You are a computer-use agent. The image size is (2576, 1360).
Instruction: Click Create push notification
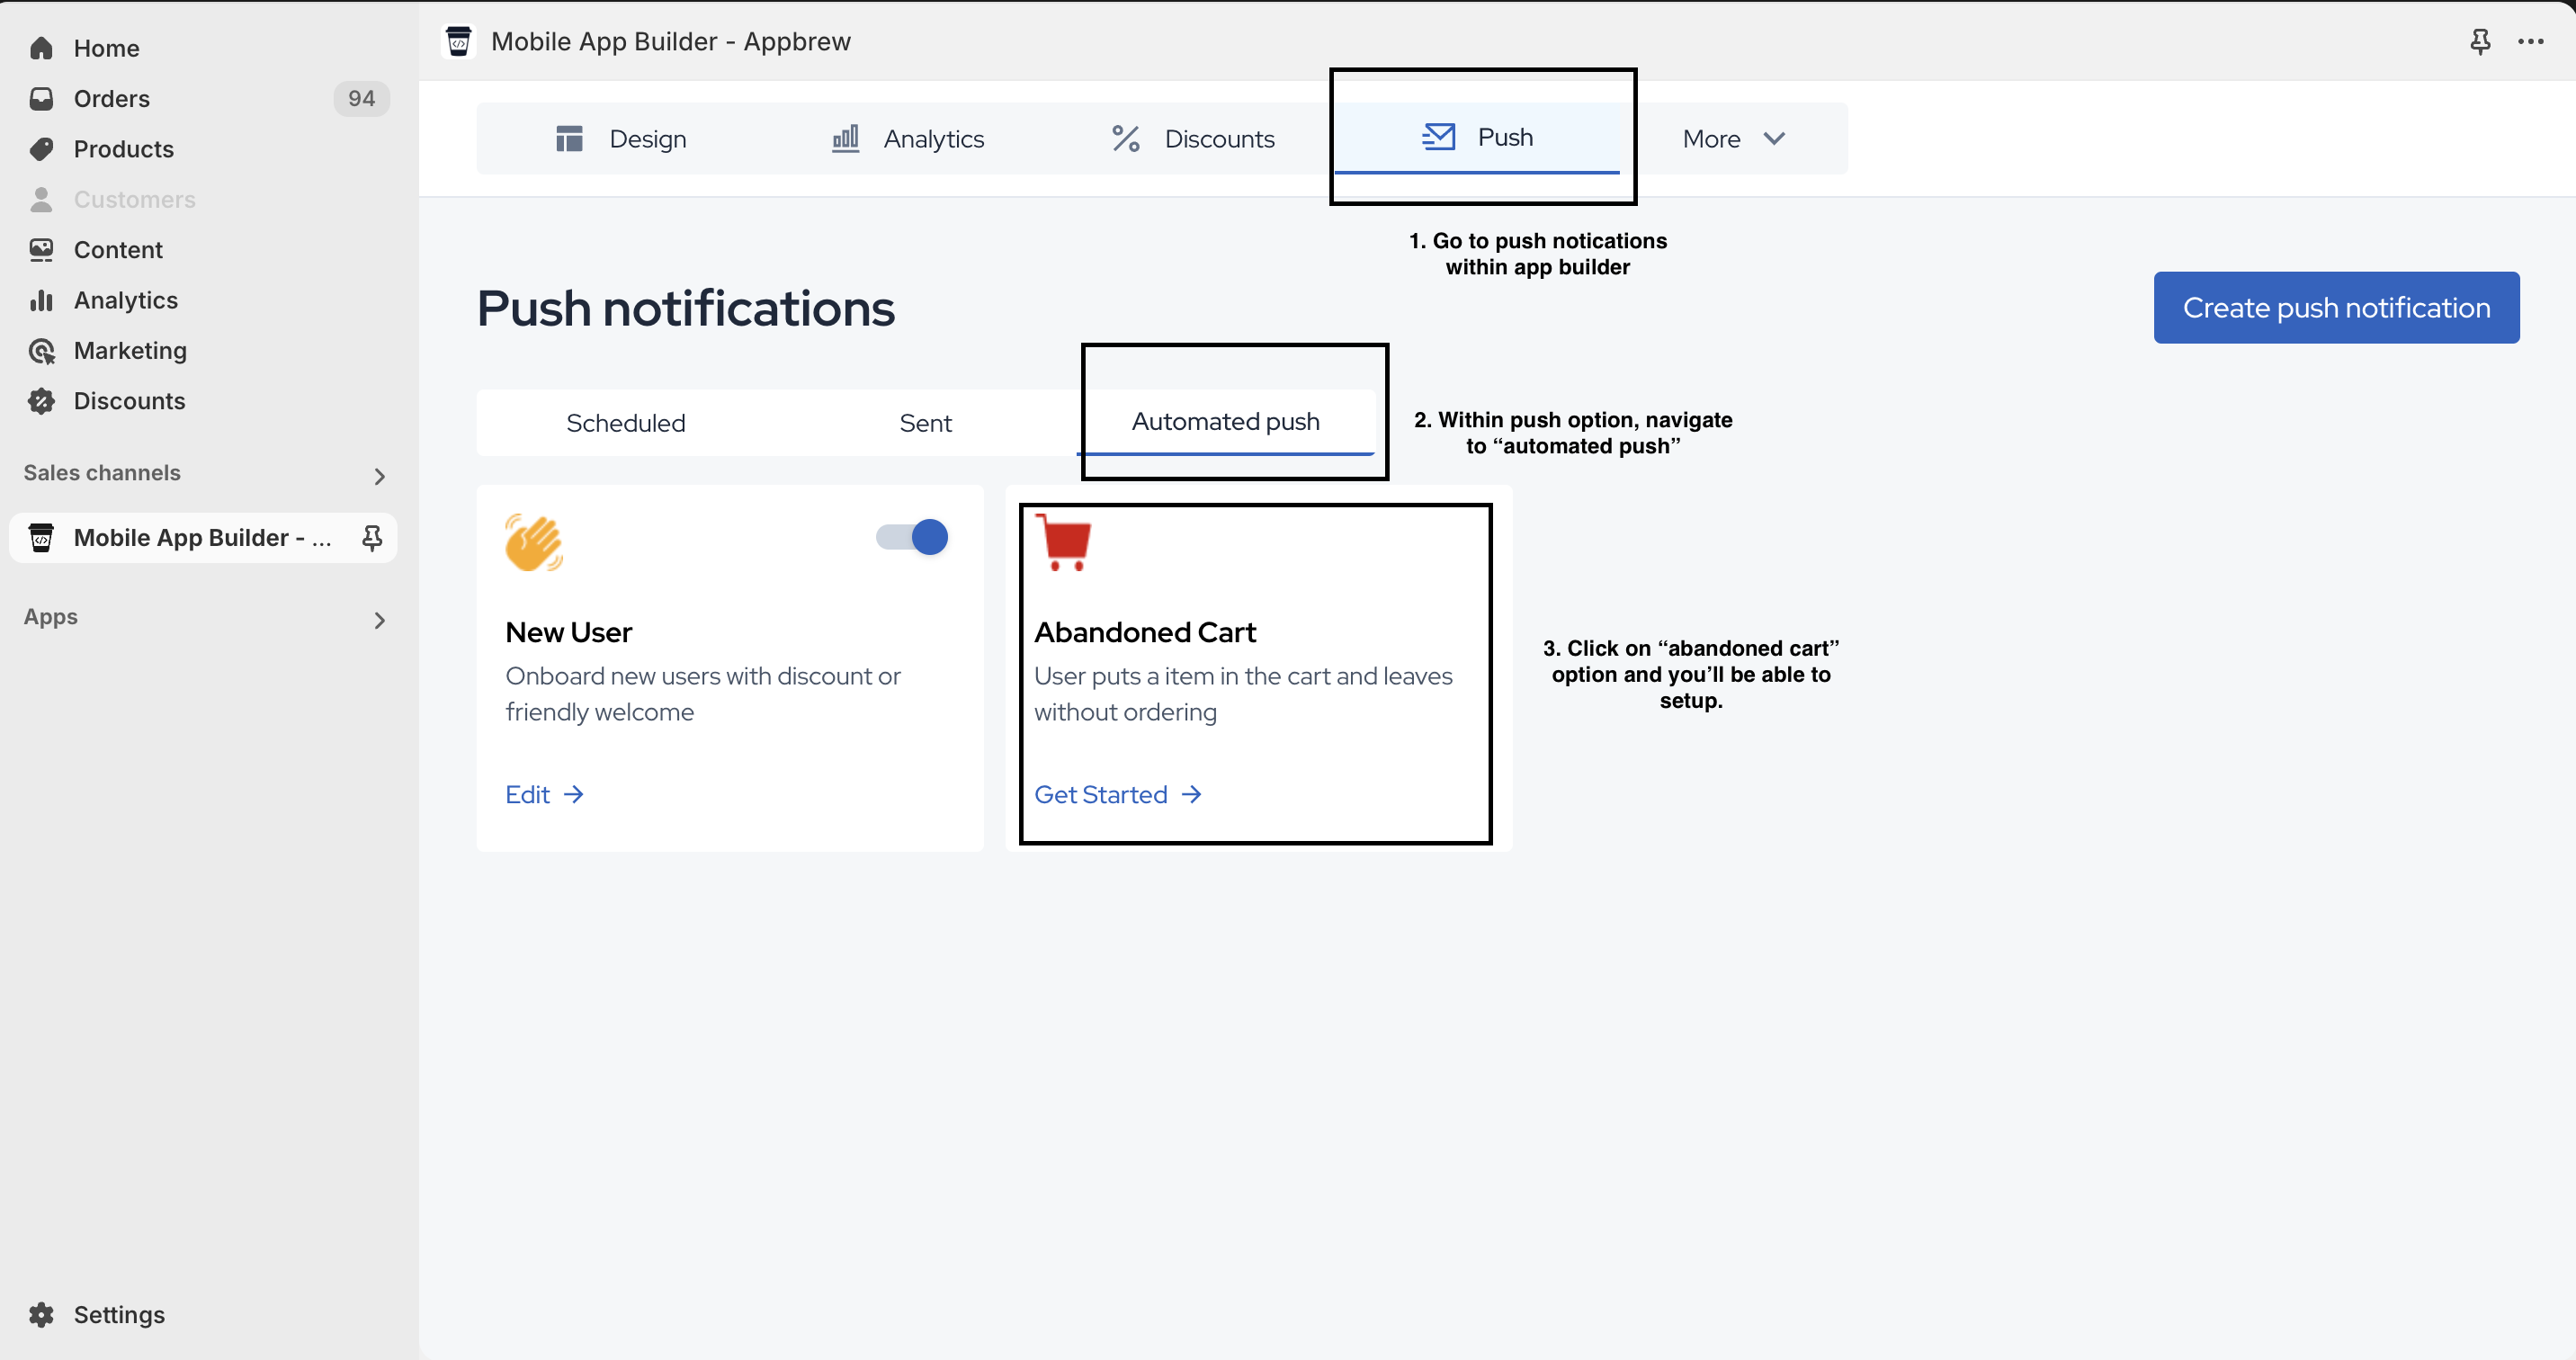(2335, 307)
